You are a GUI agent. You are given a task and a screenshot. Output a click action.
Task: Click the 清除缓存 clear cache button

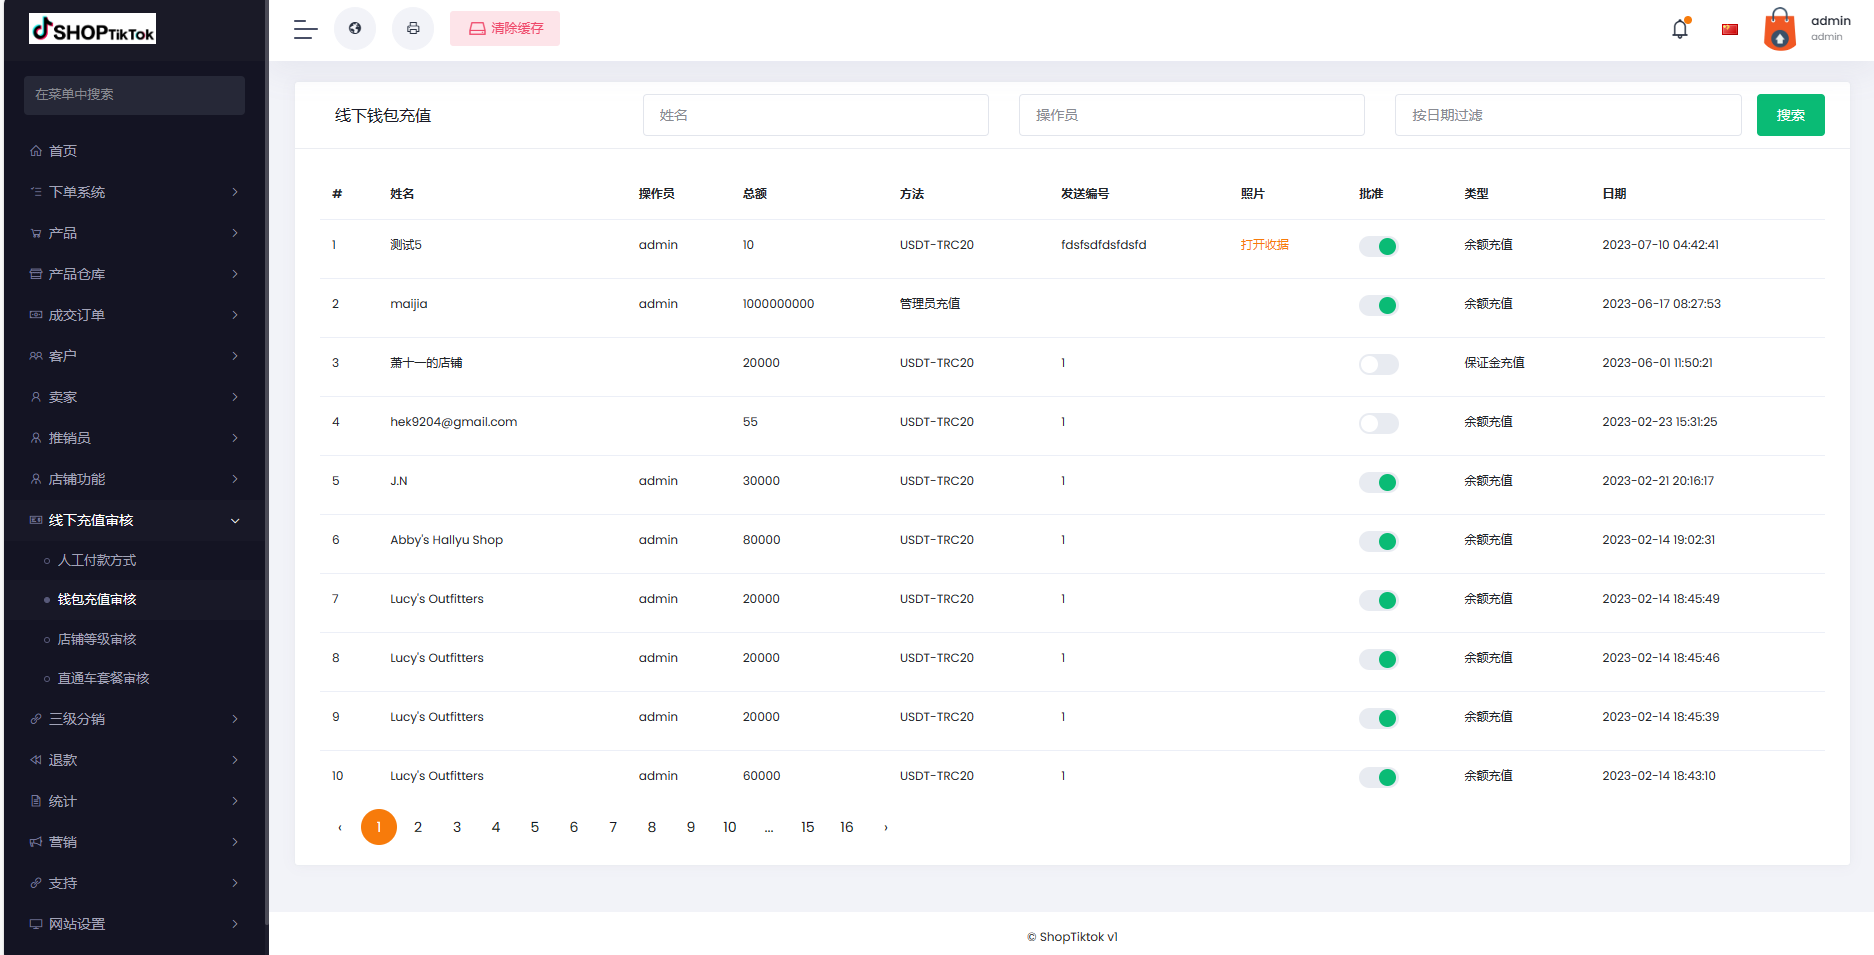pos(505,29)
